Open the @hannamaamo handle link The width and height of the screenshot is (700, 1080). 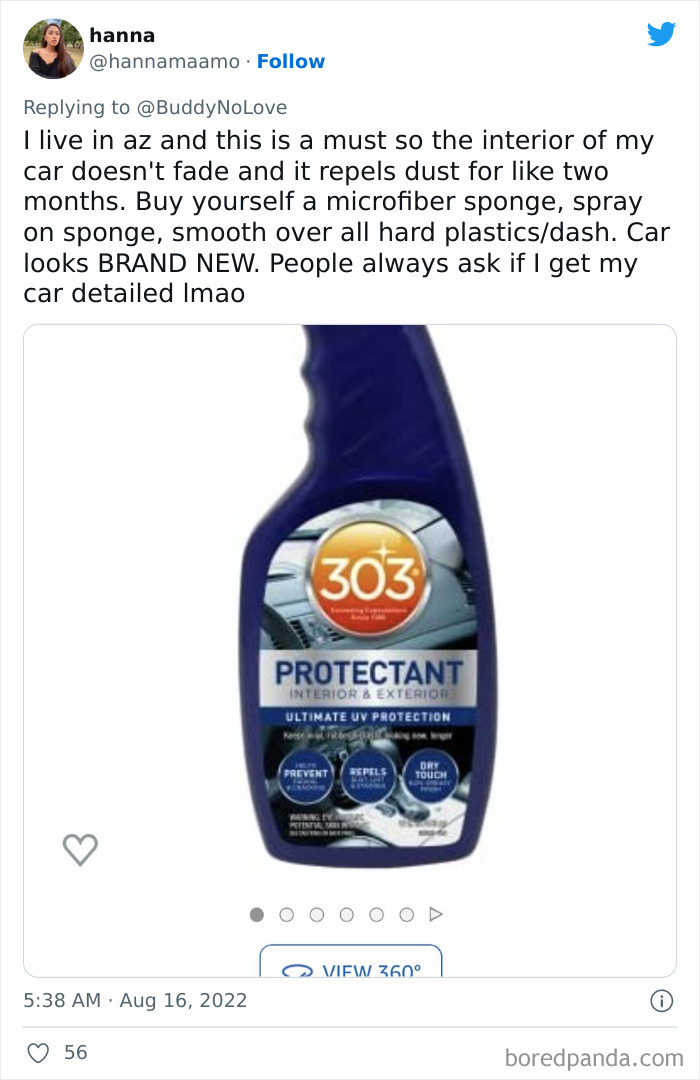(165, 61)
